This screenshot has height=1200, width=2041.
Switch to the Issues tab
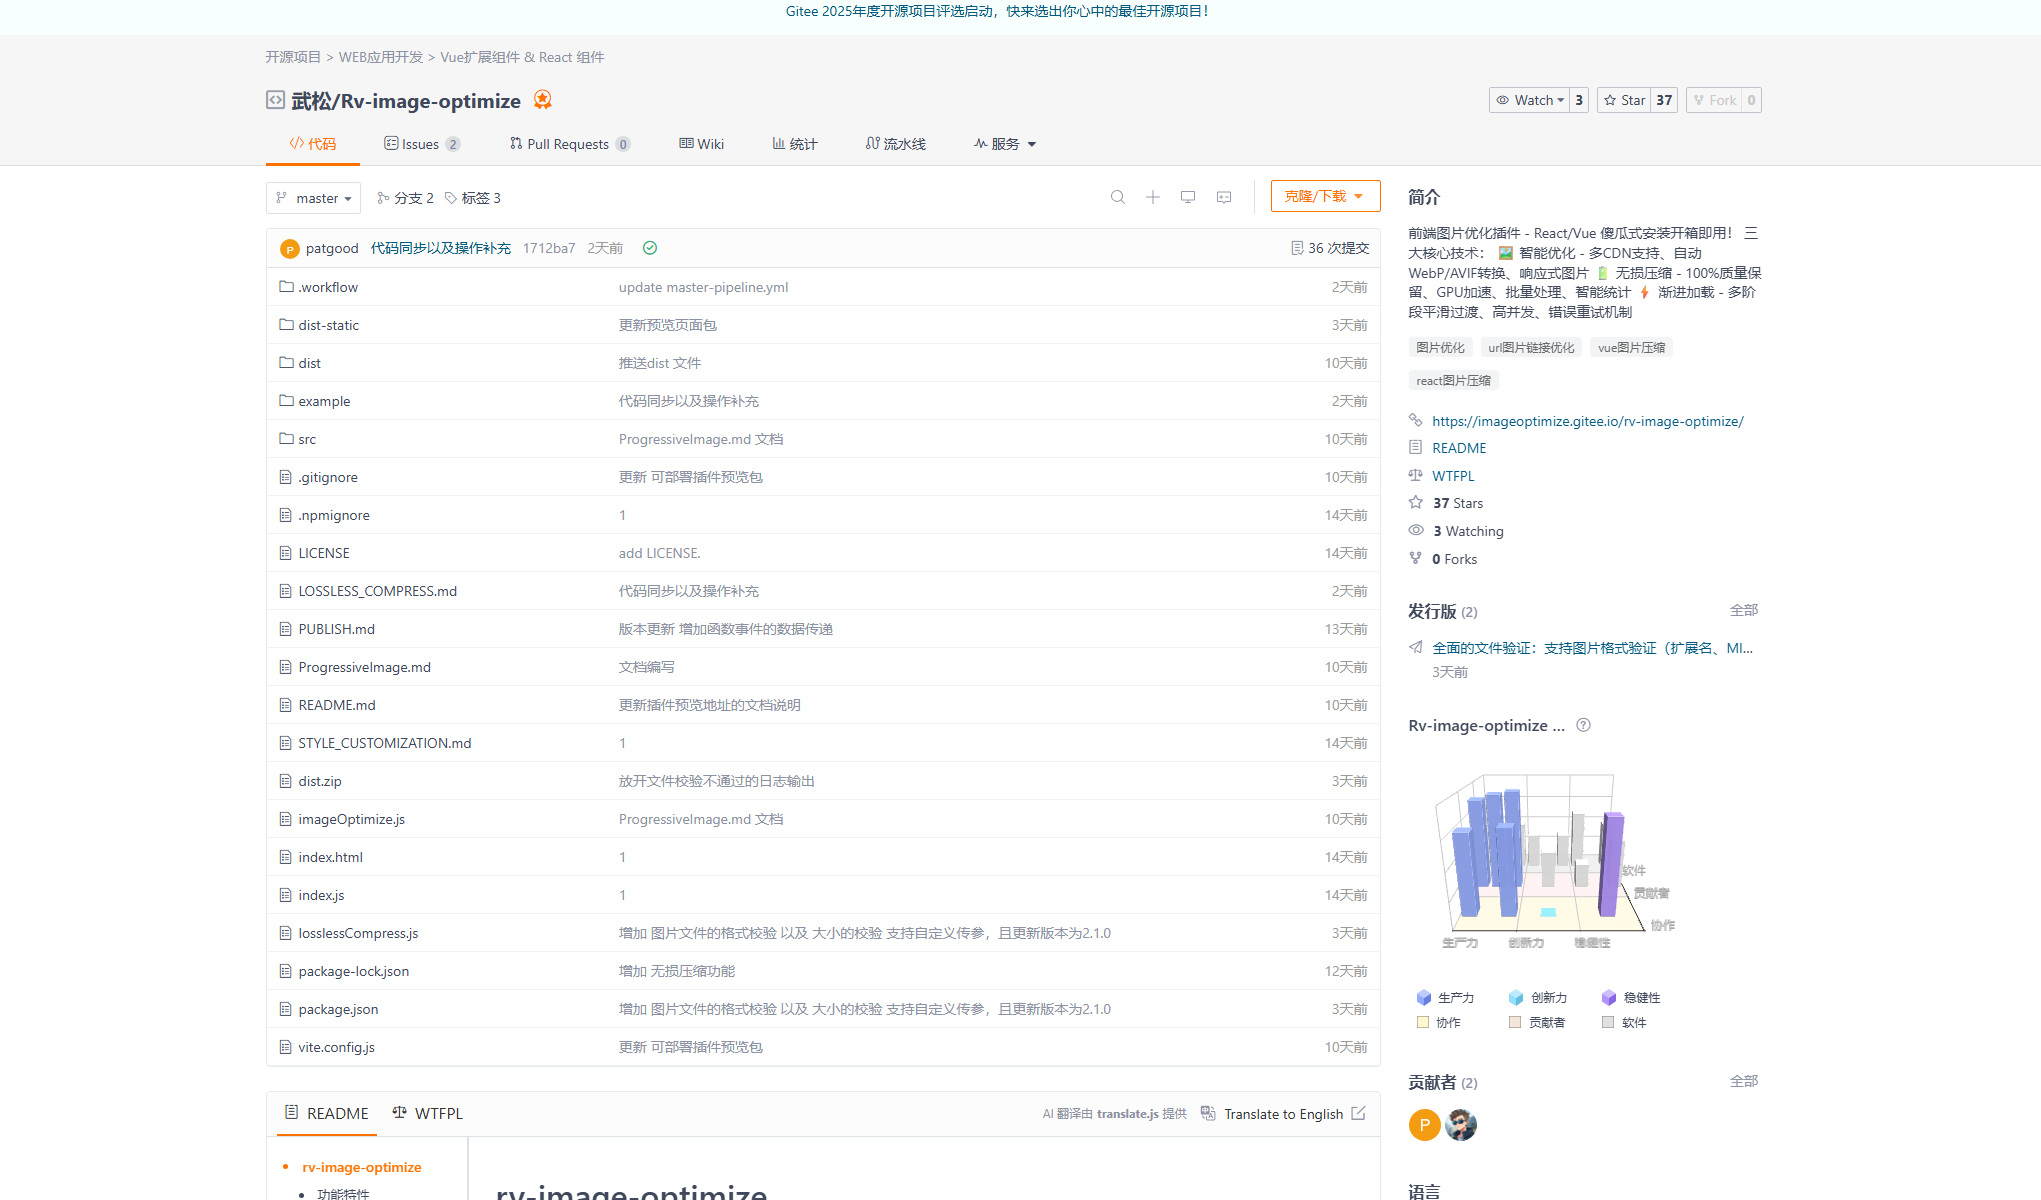pyautogui.click(x=421, y=144)
